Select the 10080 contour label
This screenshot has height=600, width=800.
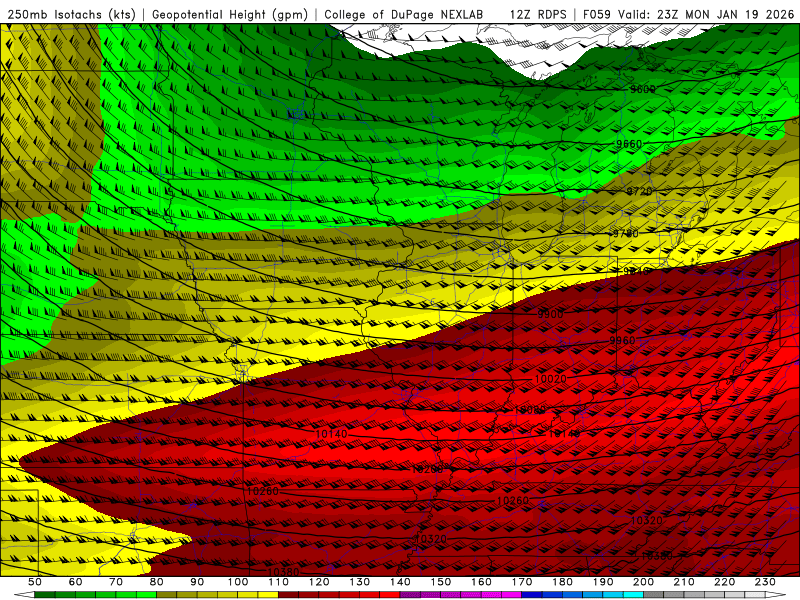pyautogui.click(x=530, y=410)
